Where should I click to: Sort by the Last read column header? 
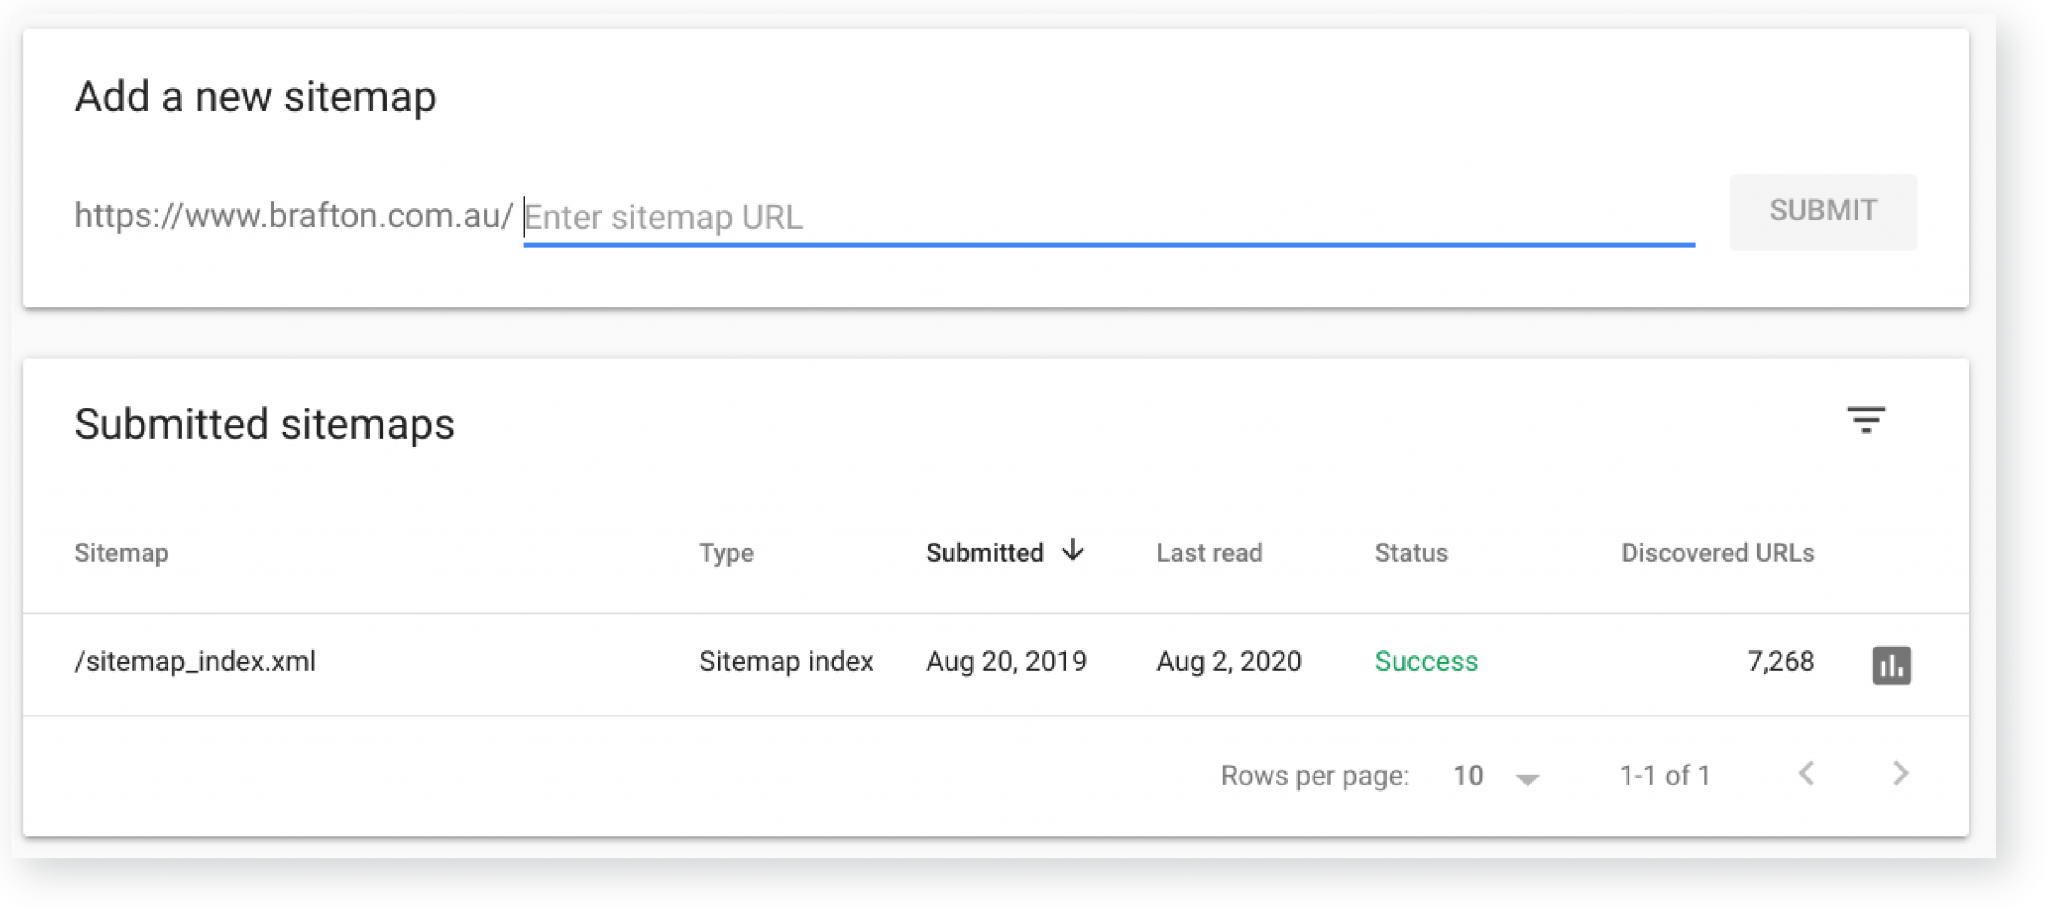coord(1209,553)
